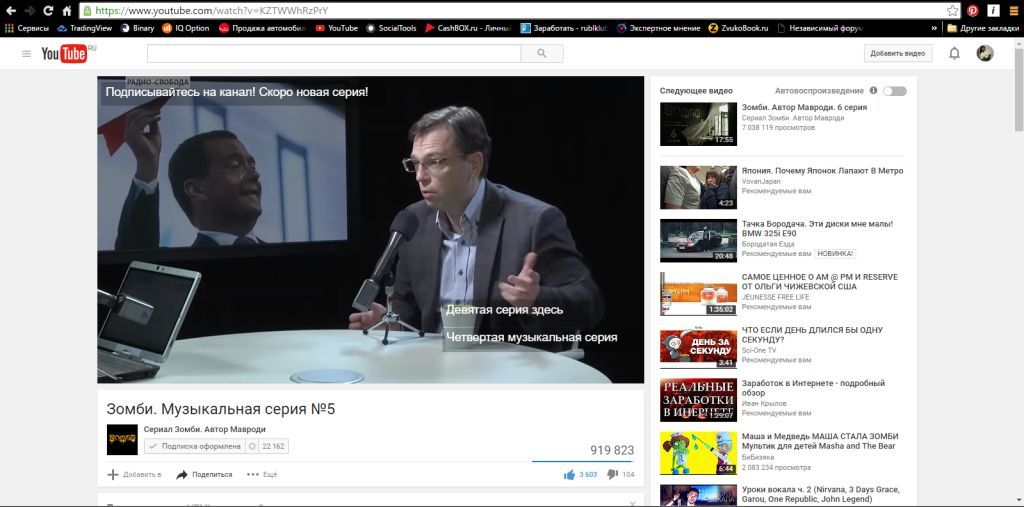Image resolution: width=1024 pixels, height=507 pixels.
Task: Open Другие закладки folder
Action: tap(983, 28)
